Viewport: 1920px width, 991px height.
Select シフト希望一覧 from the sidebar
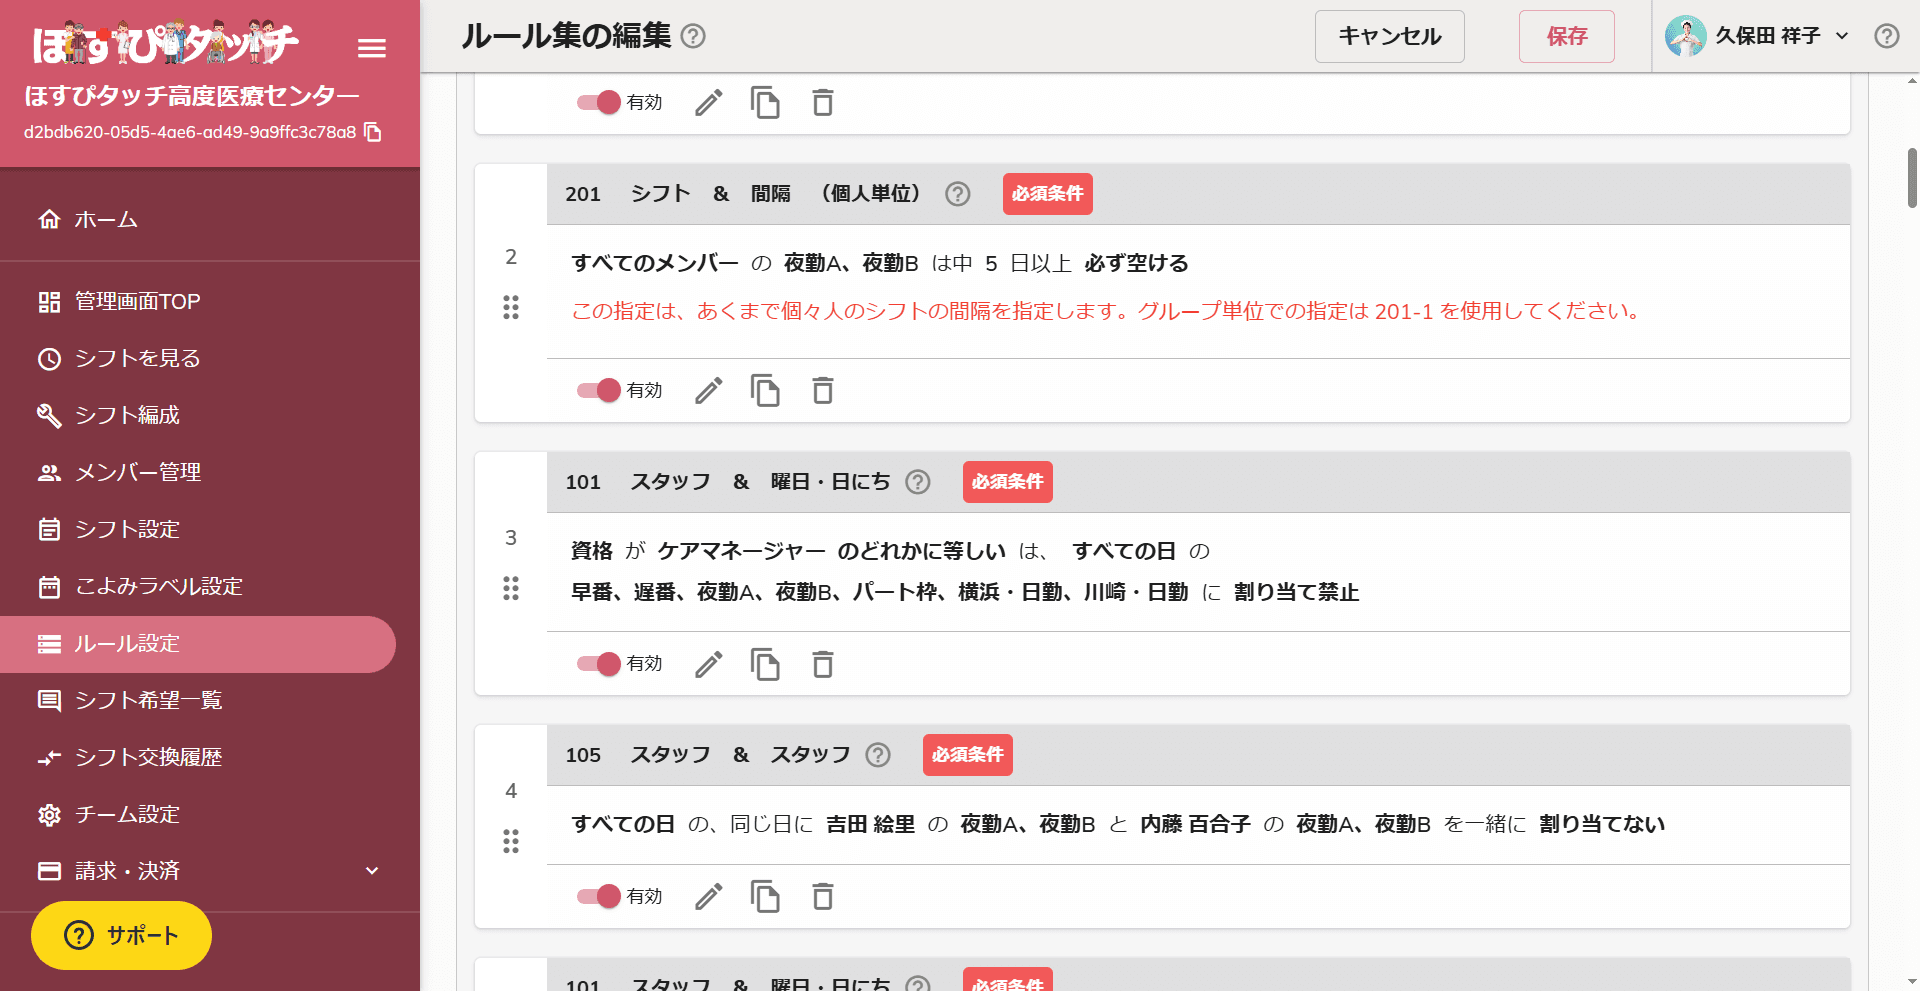tap(148, 700)
